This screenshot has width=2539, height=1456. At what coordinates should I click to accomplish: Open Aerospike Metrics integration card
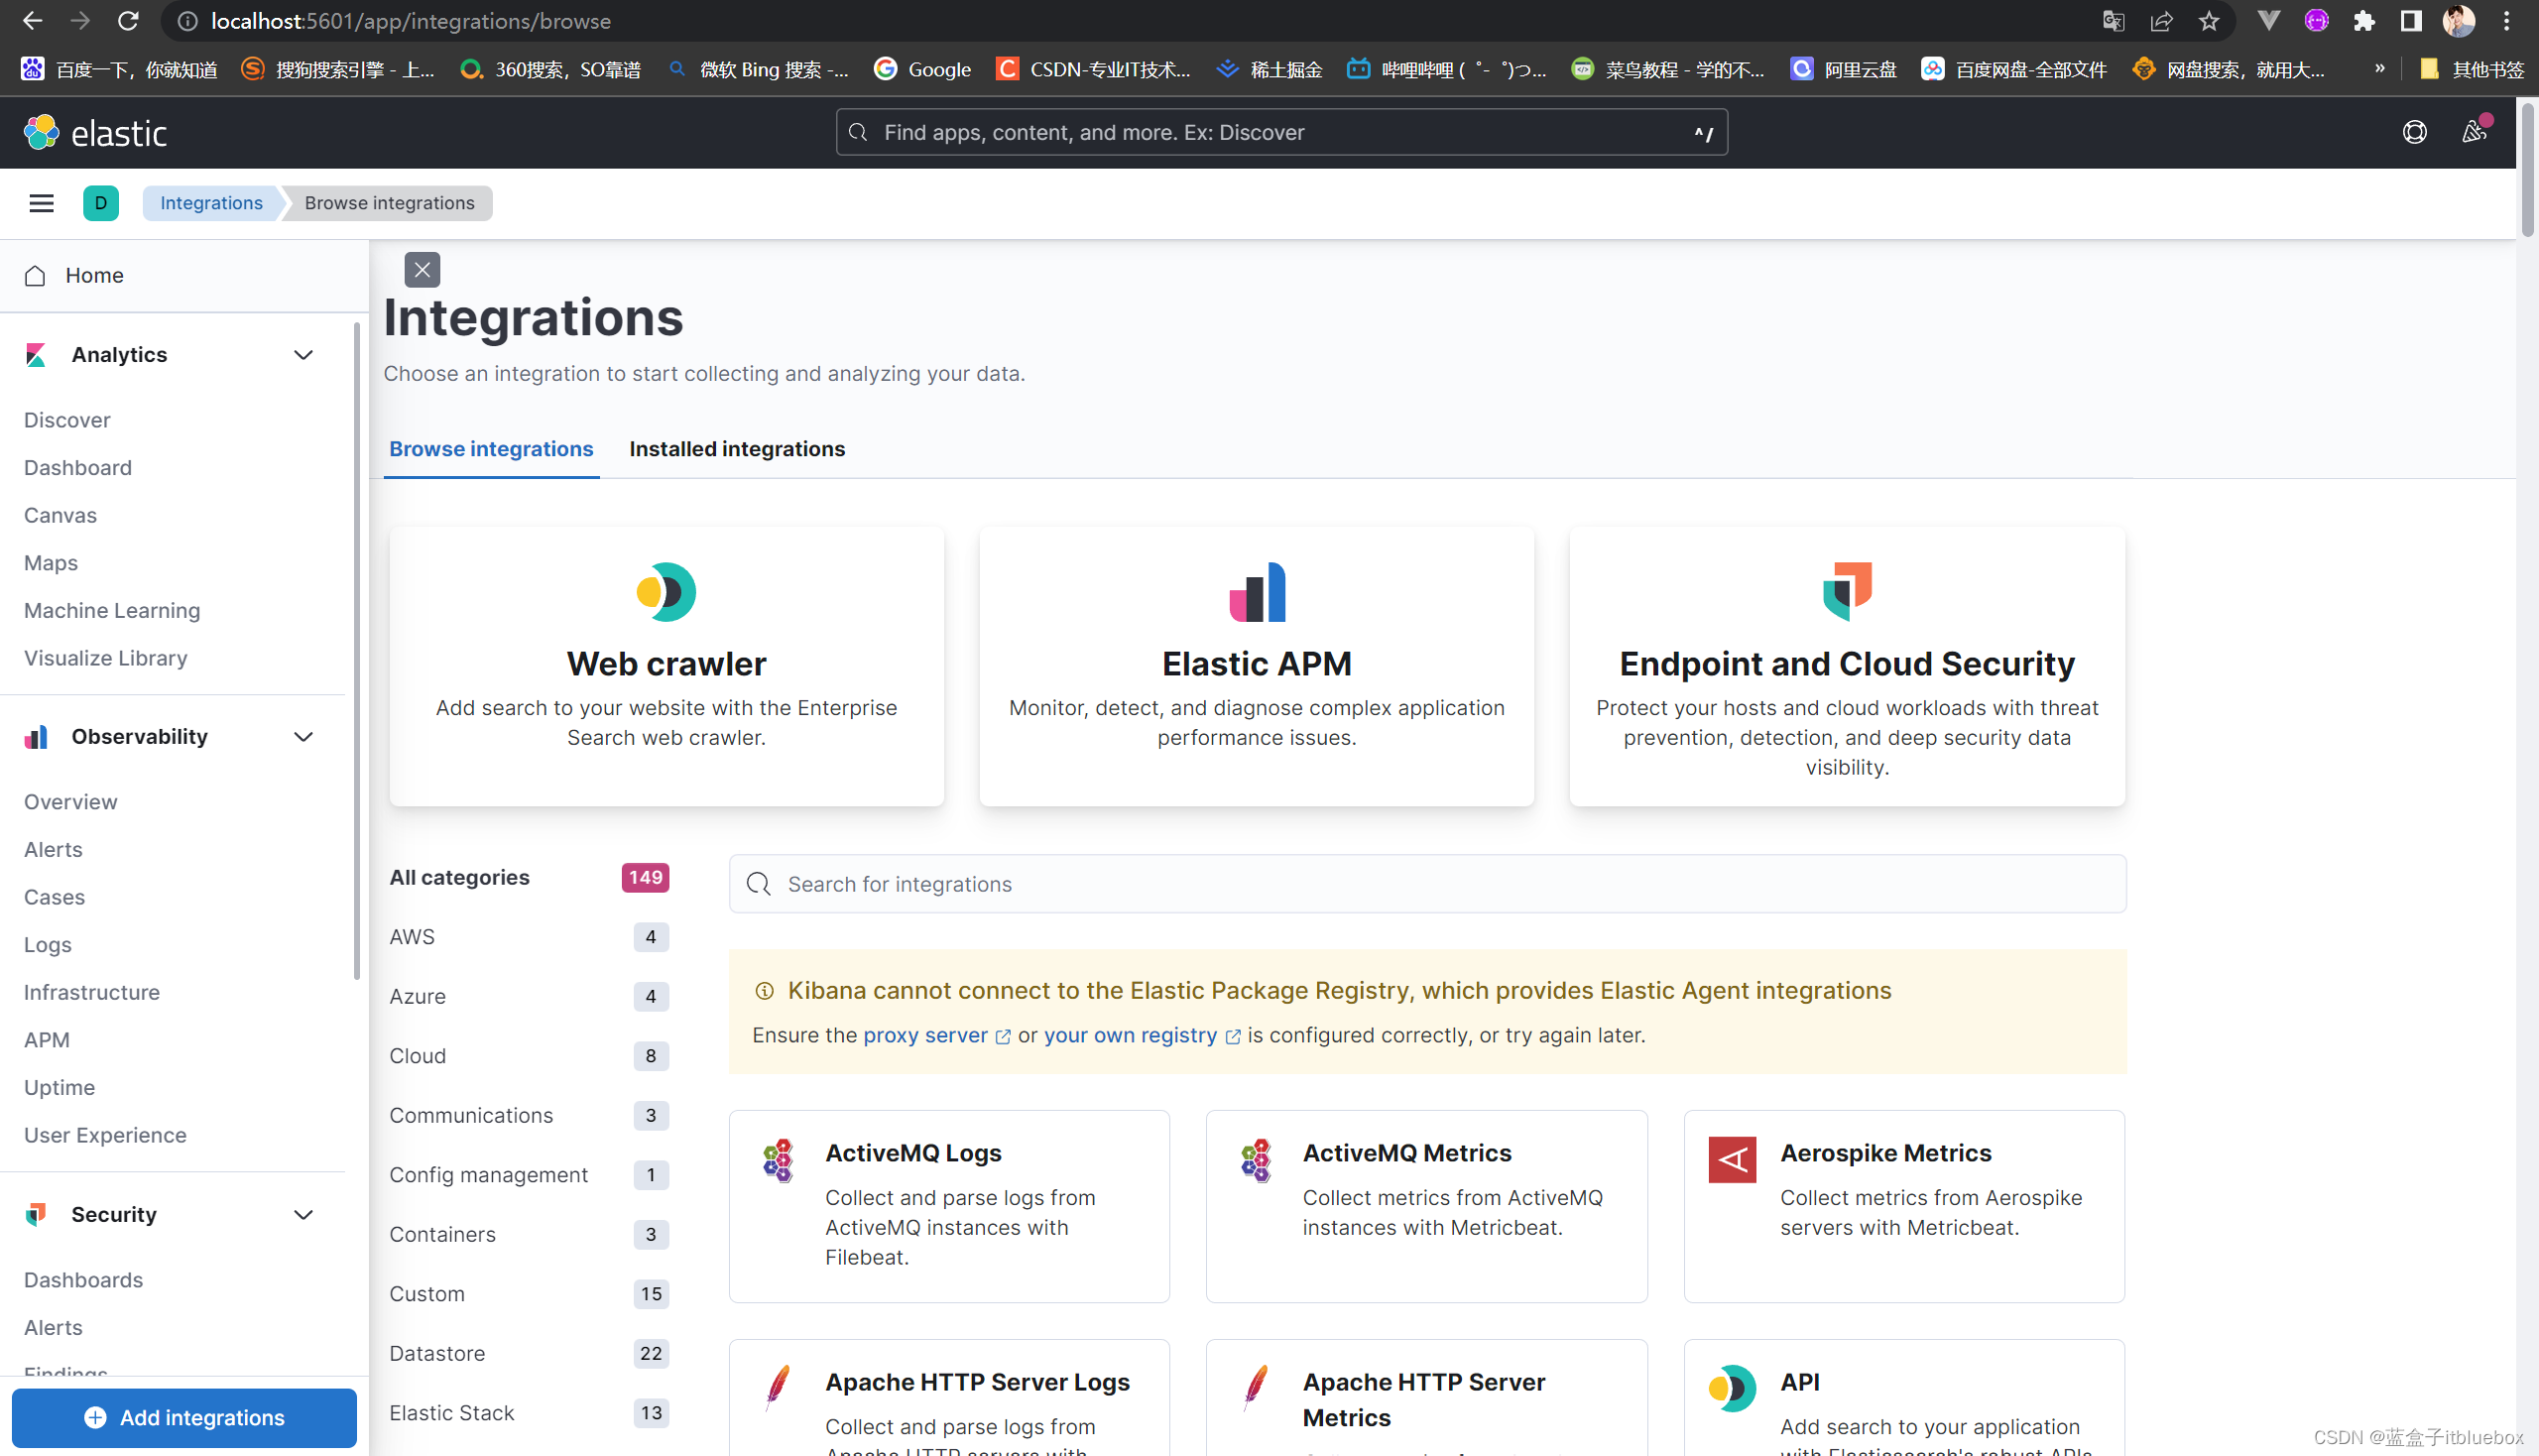click(x=1904, y=1207)
